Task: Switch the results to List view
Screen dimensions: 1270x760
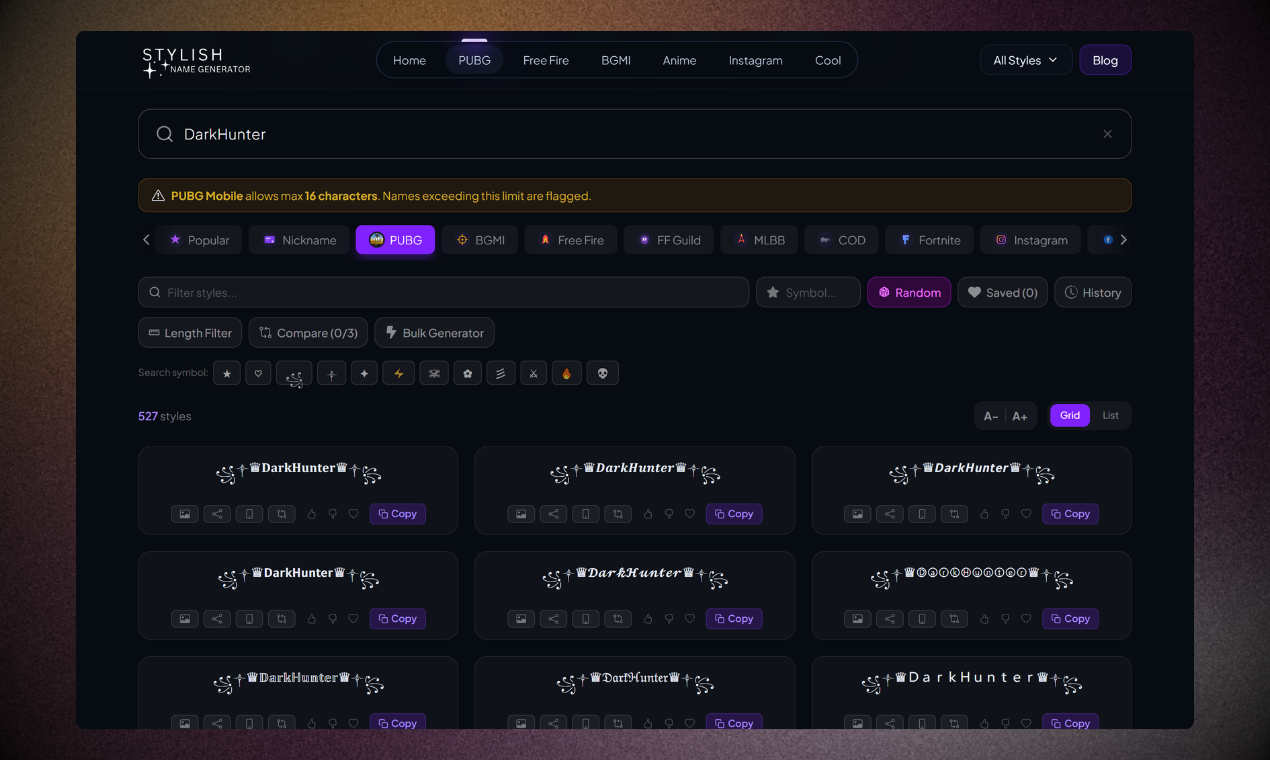Action: 1110,415
